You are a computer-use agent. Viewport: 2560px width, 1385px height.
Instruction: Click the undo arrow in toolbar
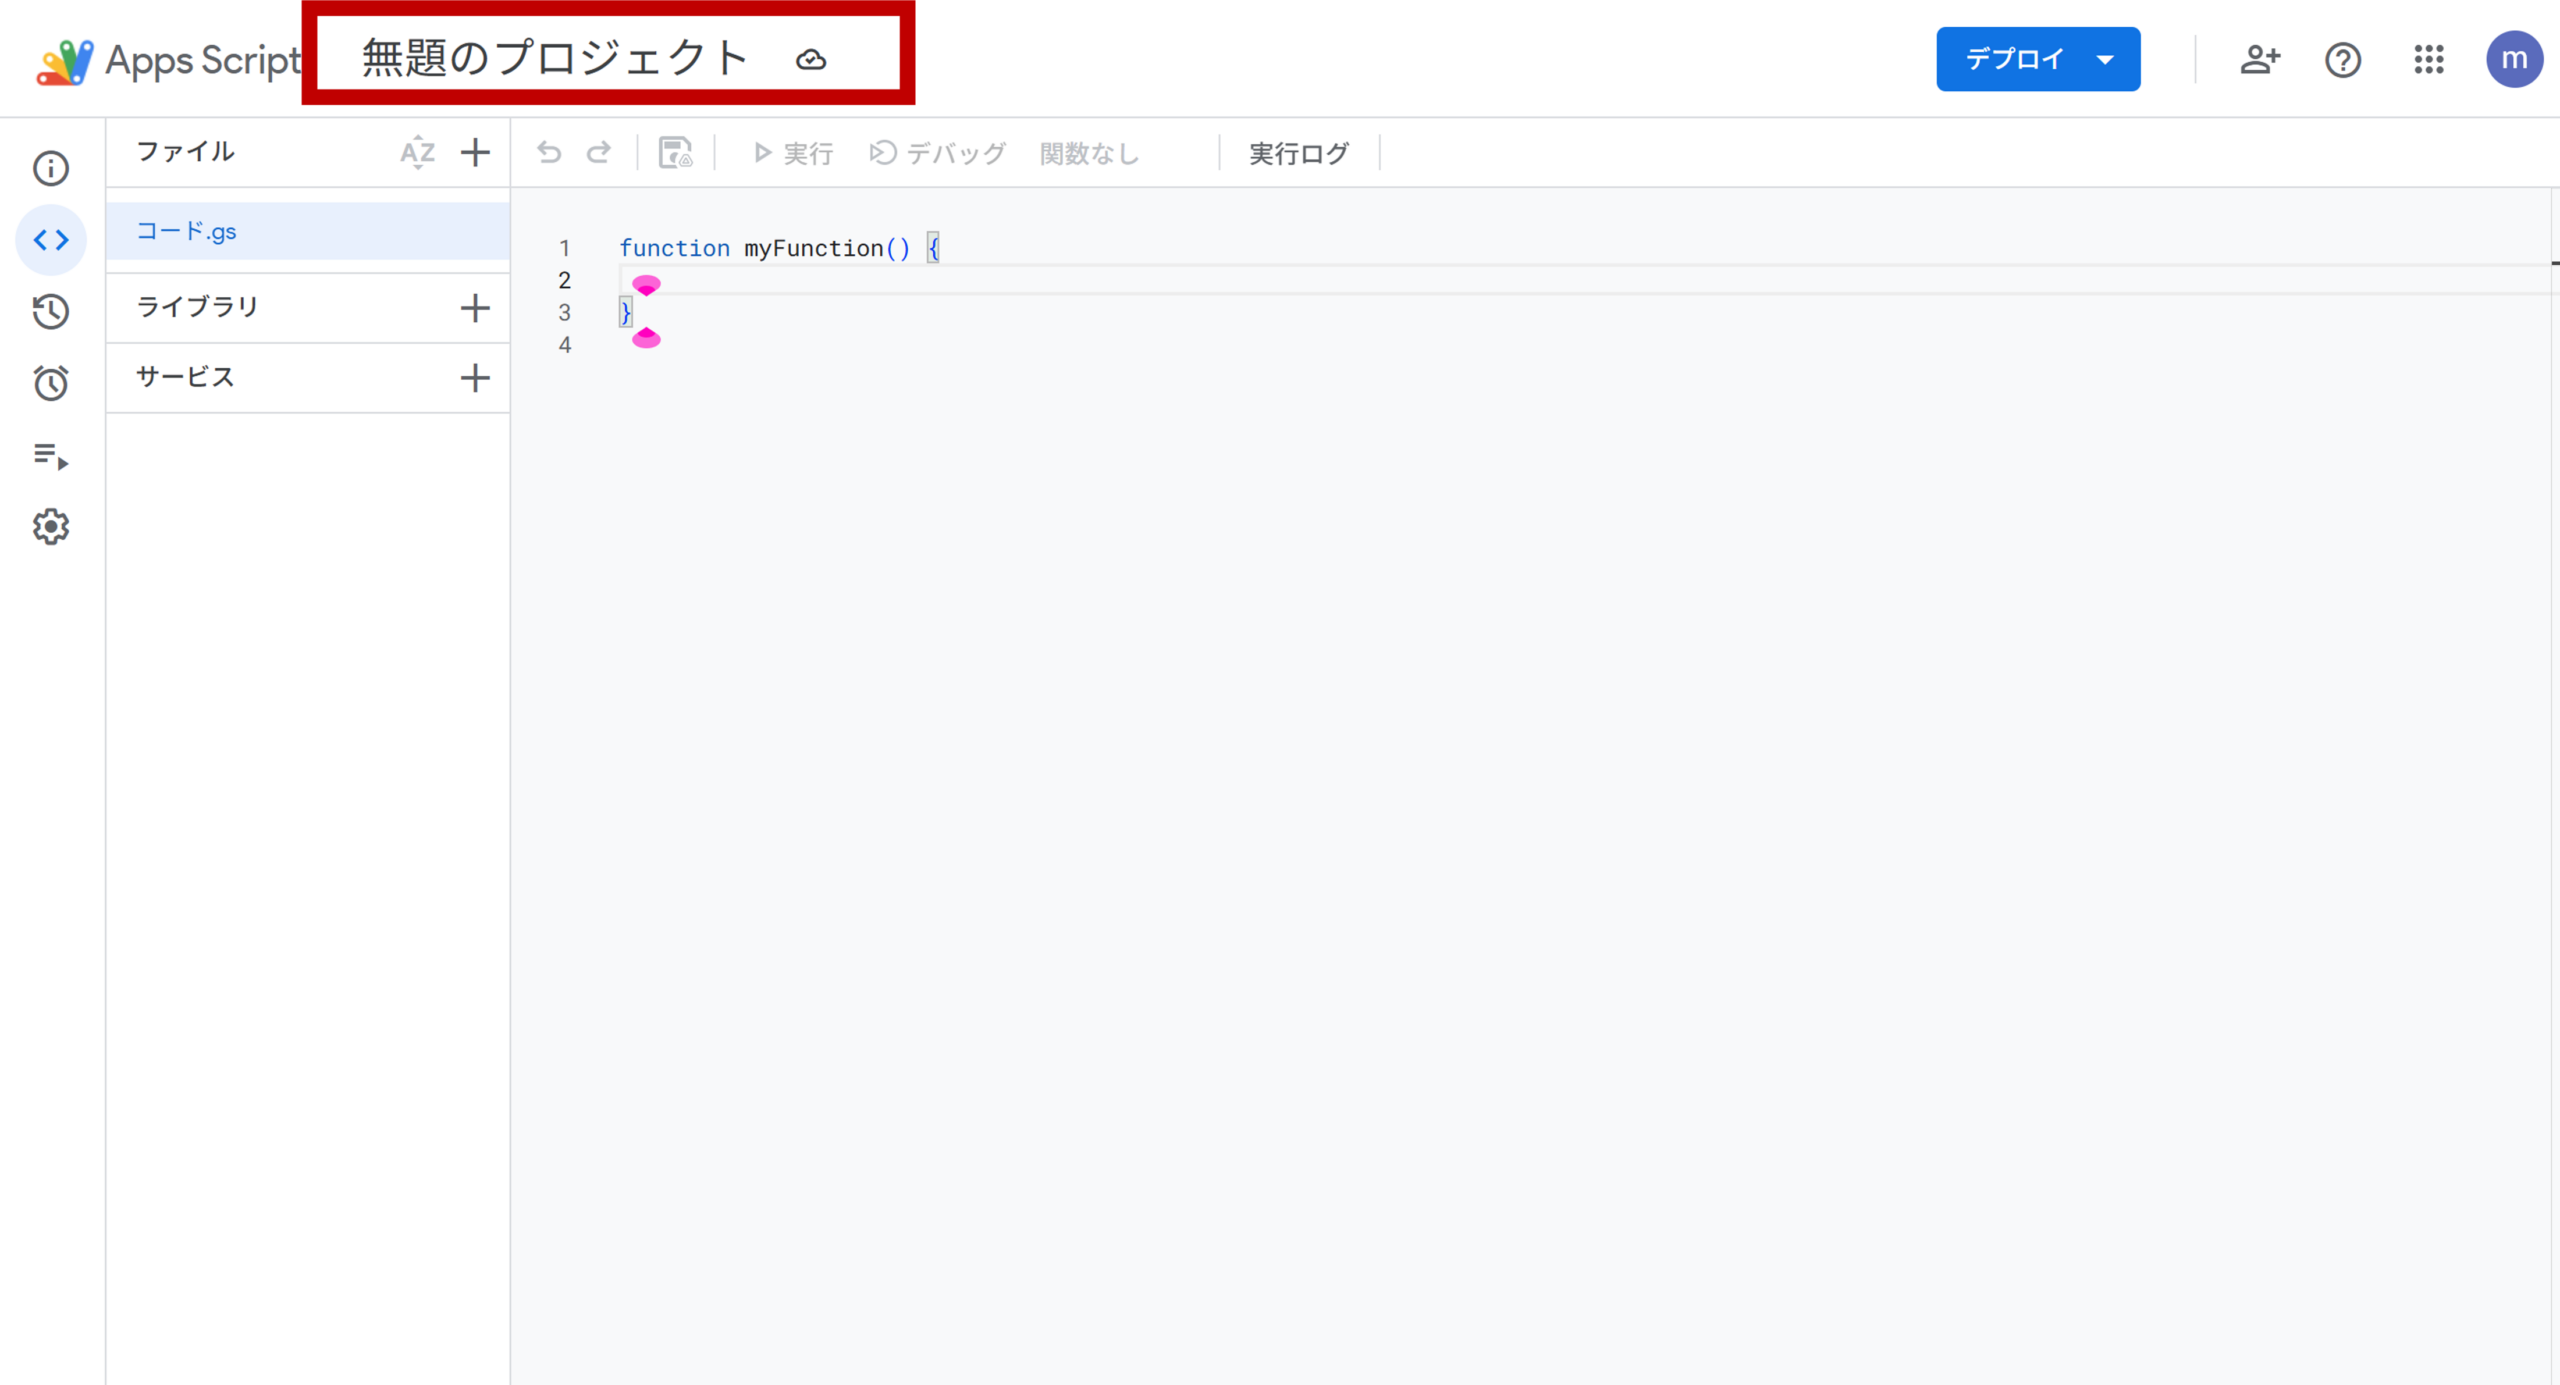click(x=549, y=153)
